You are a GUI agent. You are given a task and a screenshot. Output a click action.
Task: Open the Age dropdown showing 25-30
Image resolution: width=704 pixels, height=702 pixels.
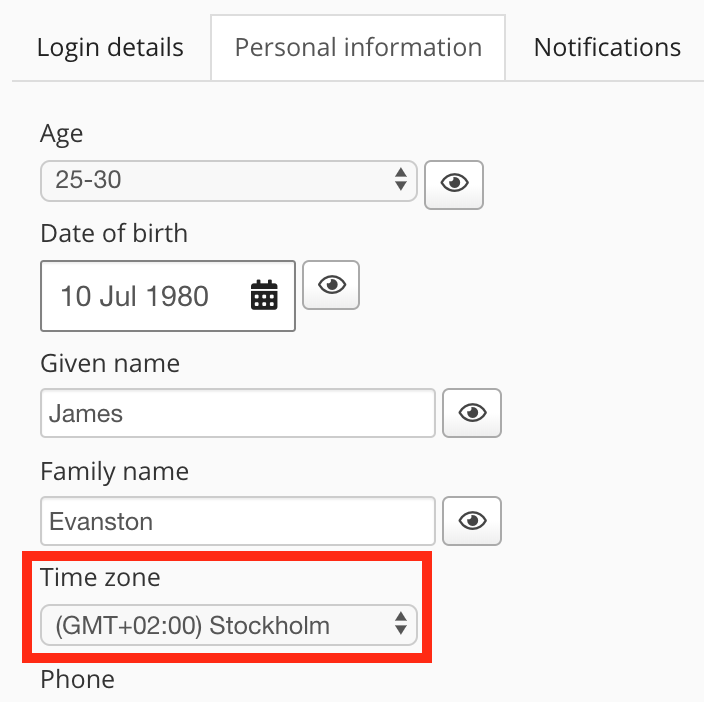pos(228,180)
